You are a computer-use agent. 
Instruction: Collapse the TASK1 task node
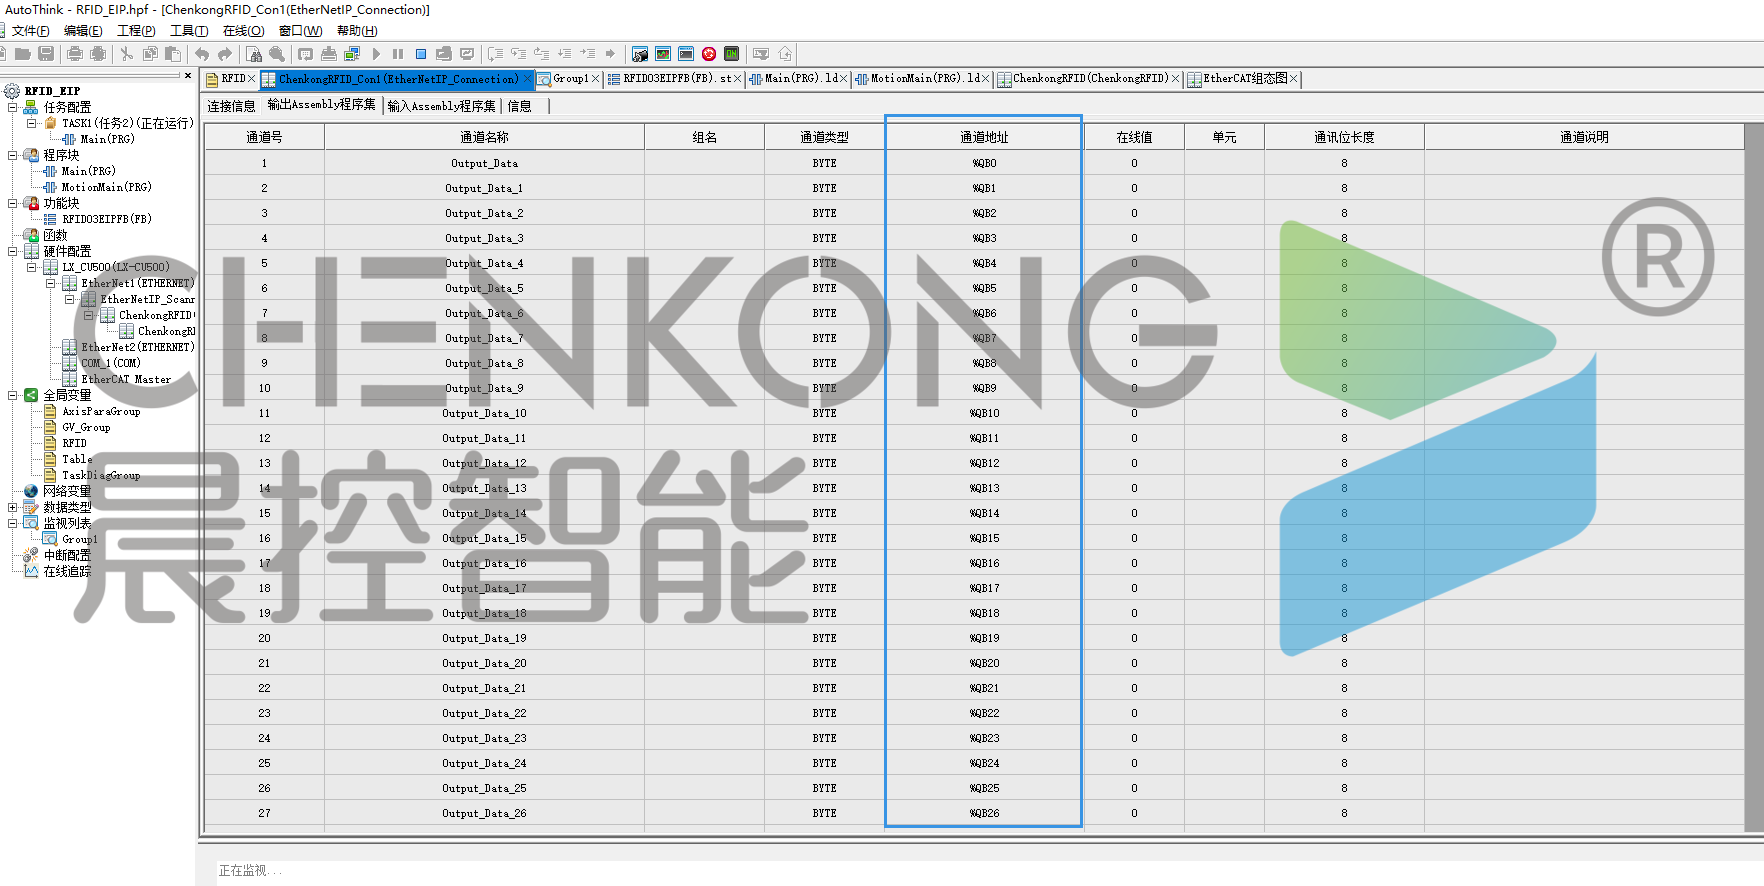[31, 123]
